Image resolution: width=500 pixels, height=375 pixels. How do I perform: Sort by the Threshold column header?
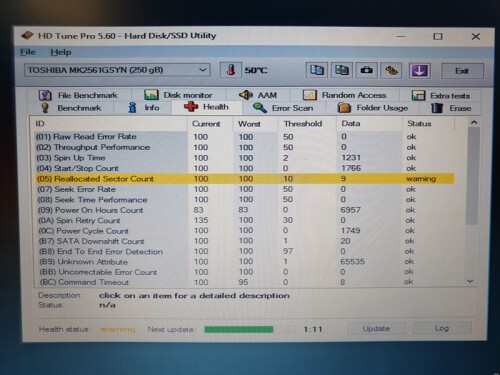pos(303,124)
